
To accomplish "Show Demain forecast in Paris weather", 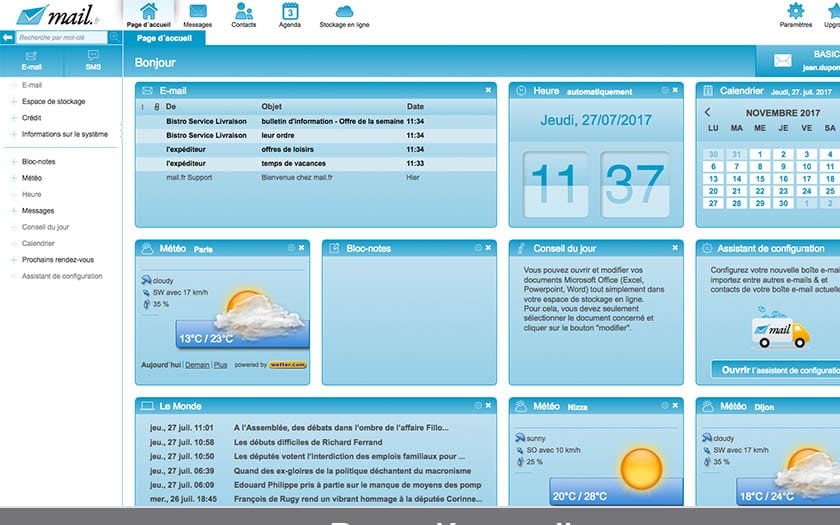I will (197, 365).
